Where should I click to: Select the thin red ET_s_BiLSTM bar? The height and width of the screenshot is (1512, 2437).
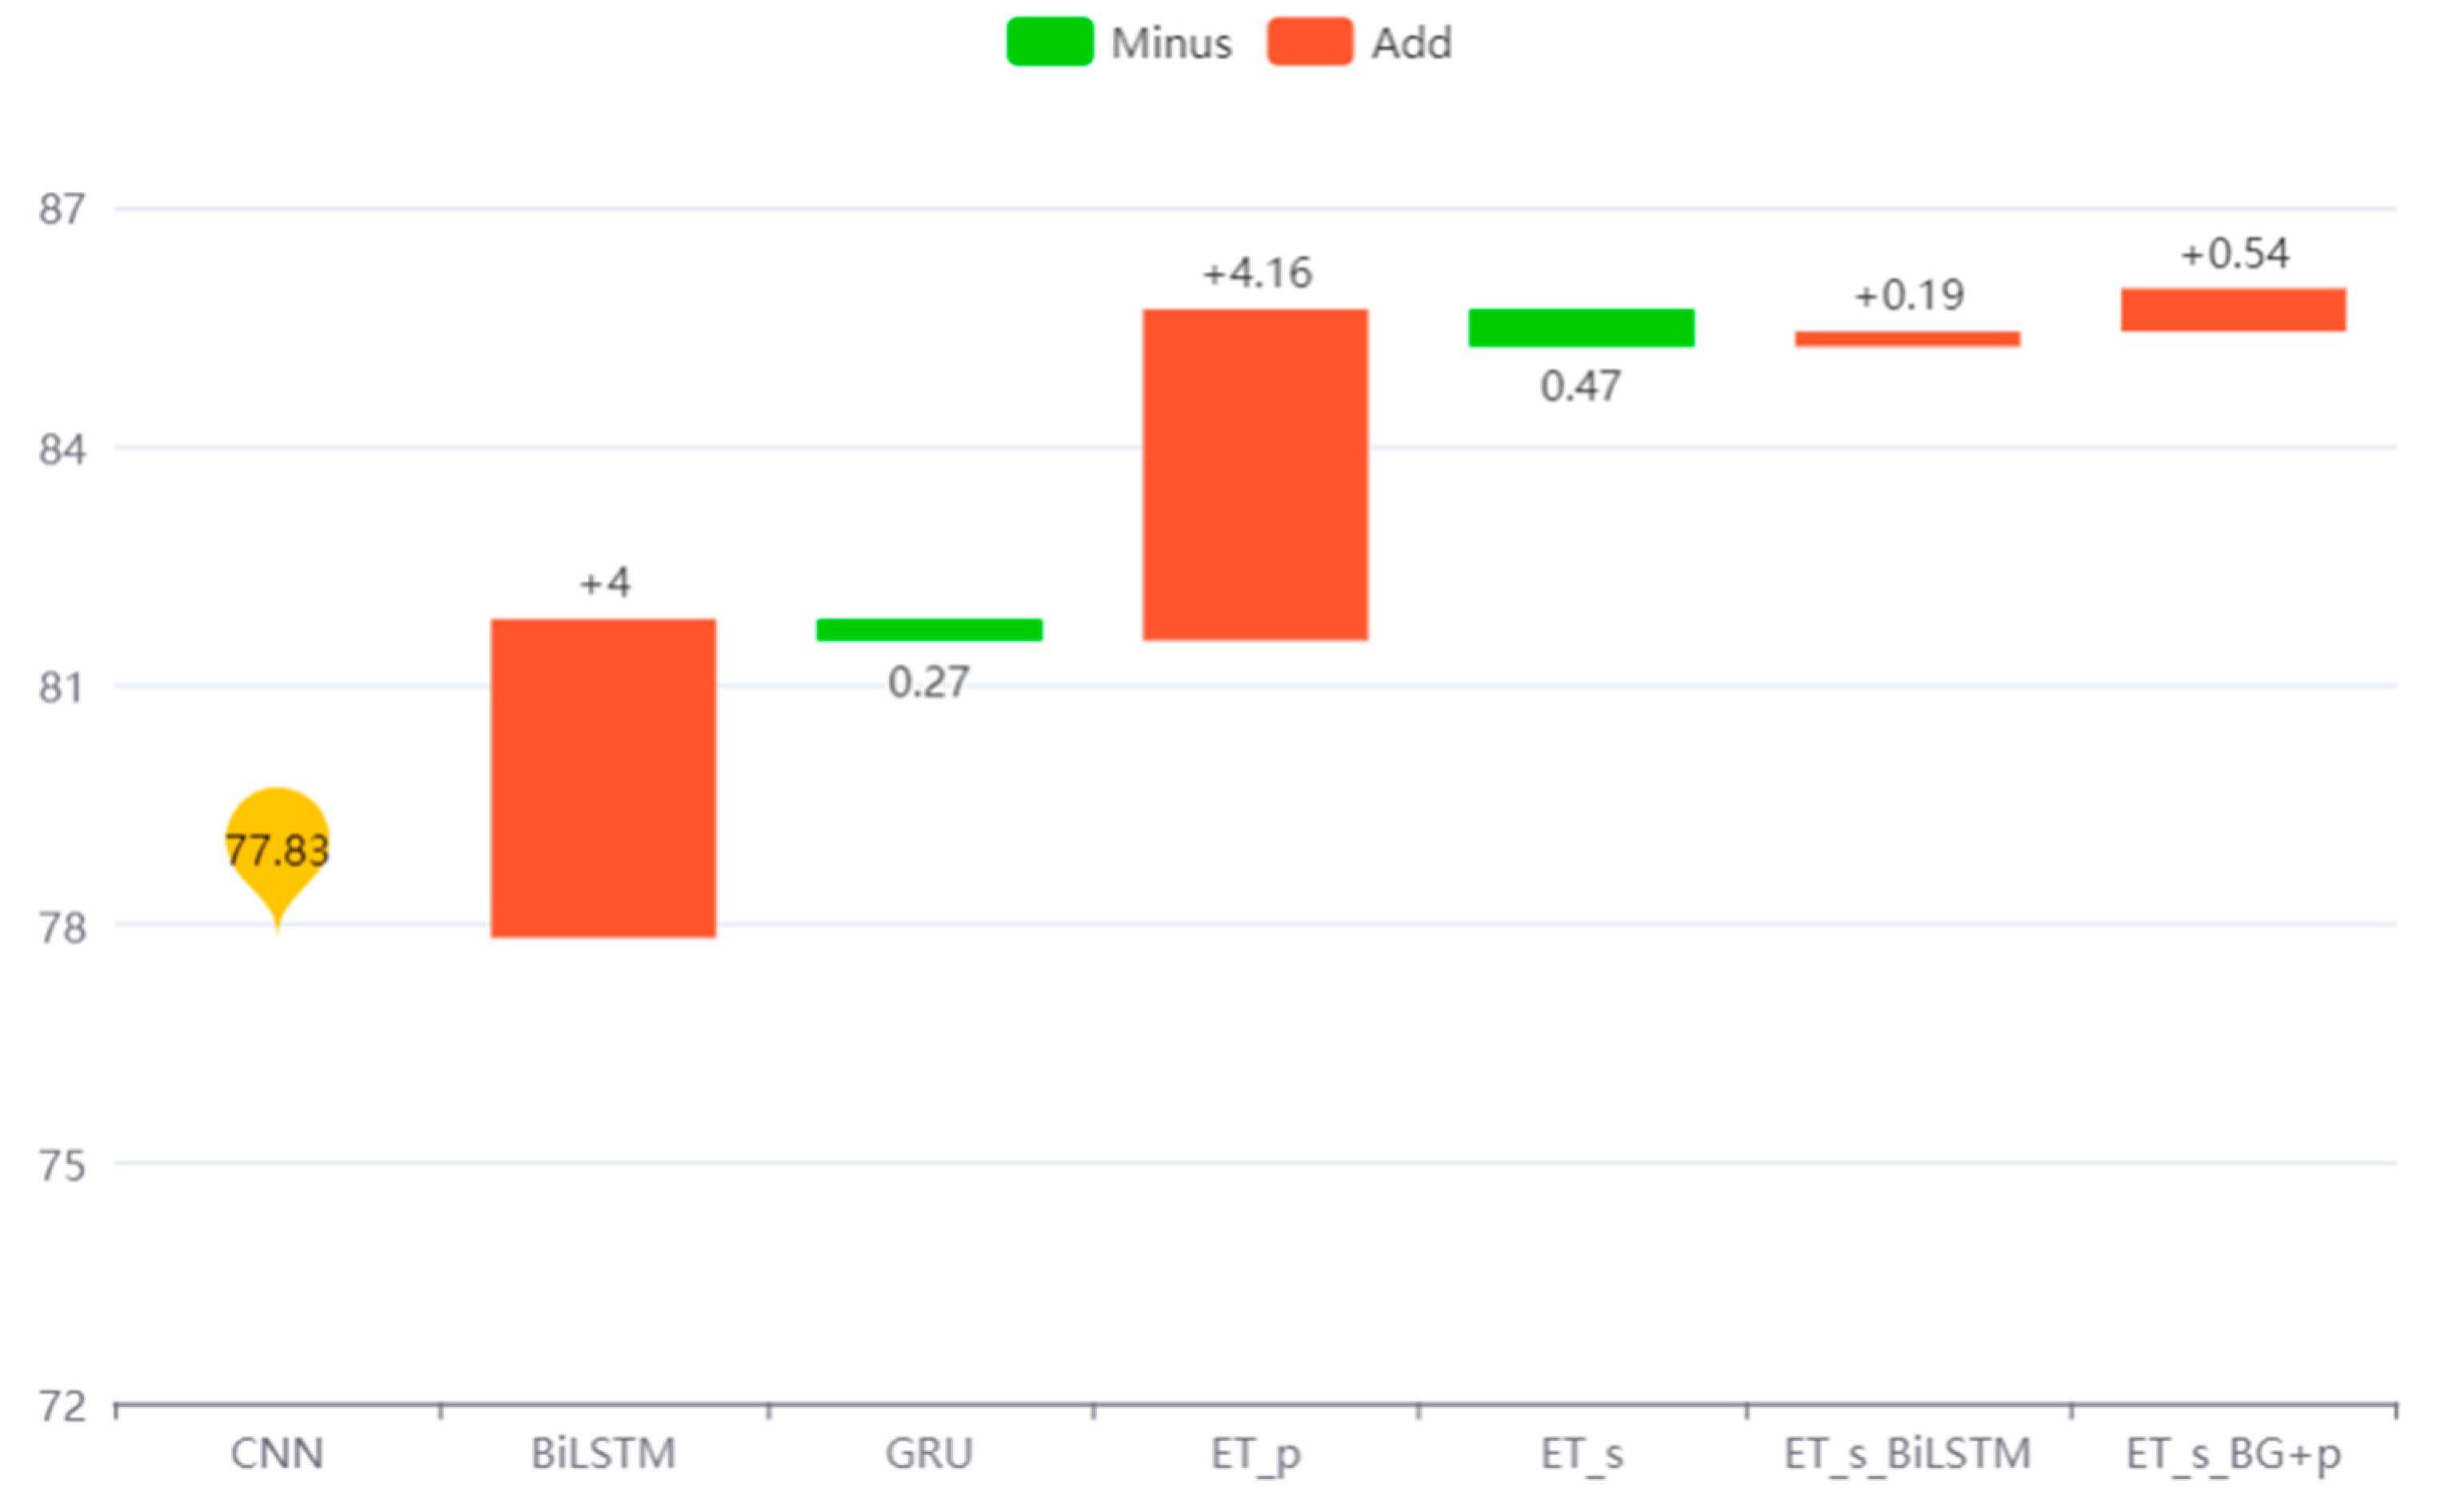click(1907, 339)
